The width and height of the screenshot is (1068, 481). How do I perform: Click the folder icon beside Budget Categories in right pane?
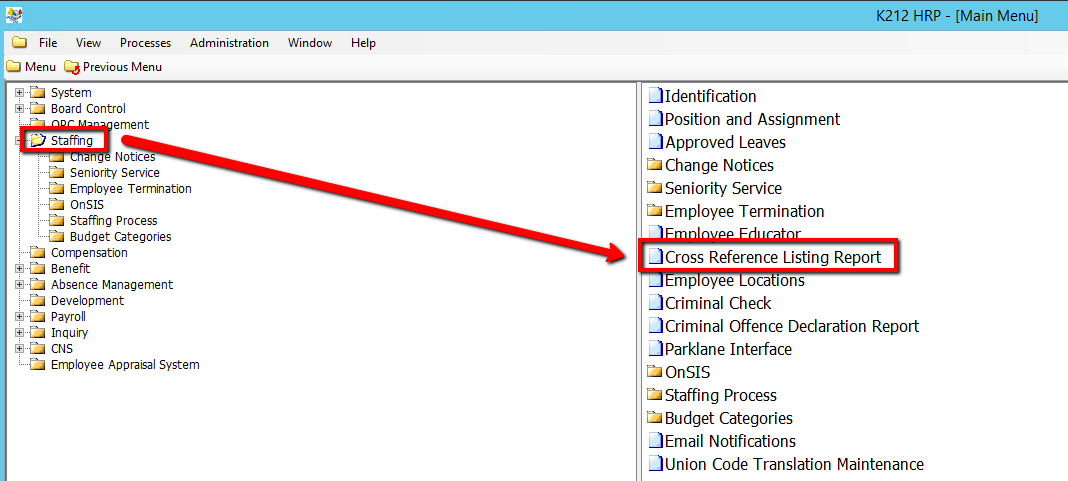pyautogui.click(x=655, y=418)
